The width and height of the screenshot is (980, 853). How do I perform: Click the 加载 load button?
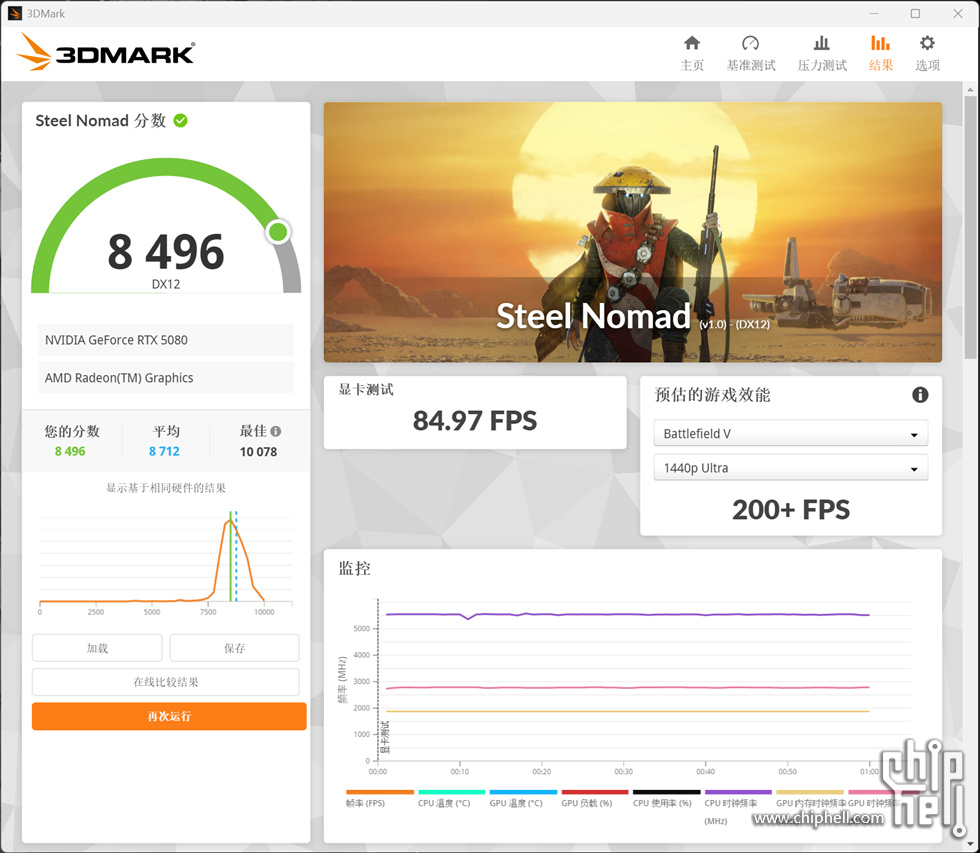97,648
